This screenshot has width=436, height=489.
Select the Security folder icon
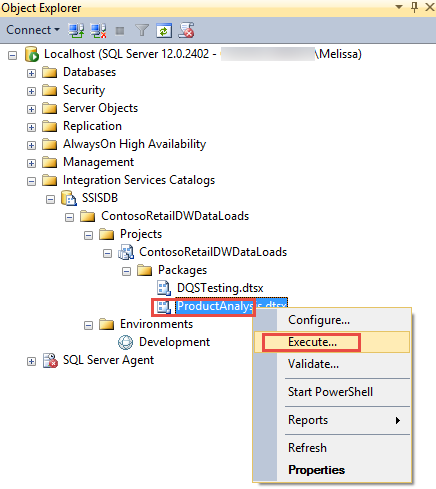[50, 90]
